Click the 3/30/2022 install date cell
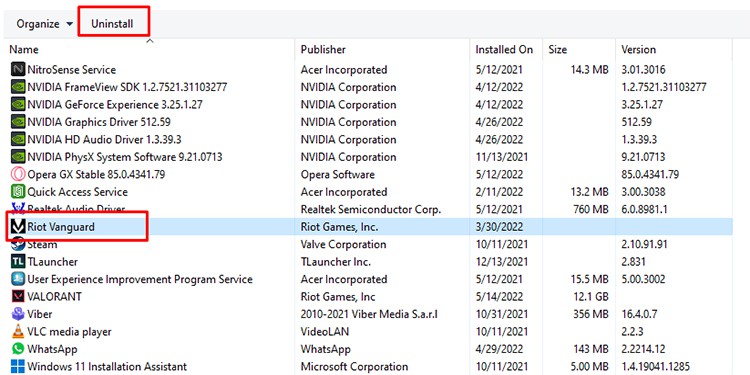The width and height of the screenshot is (750, 375). pyautogui.click(x=499, y=227)
